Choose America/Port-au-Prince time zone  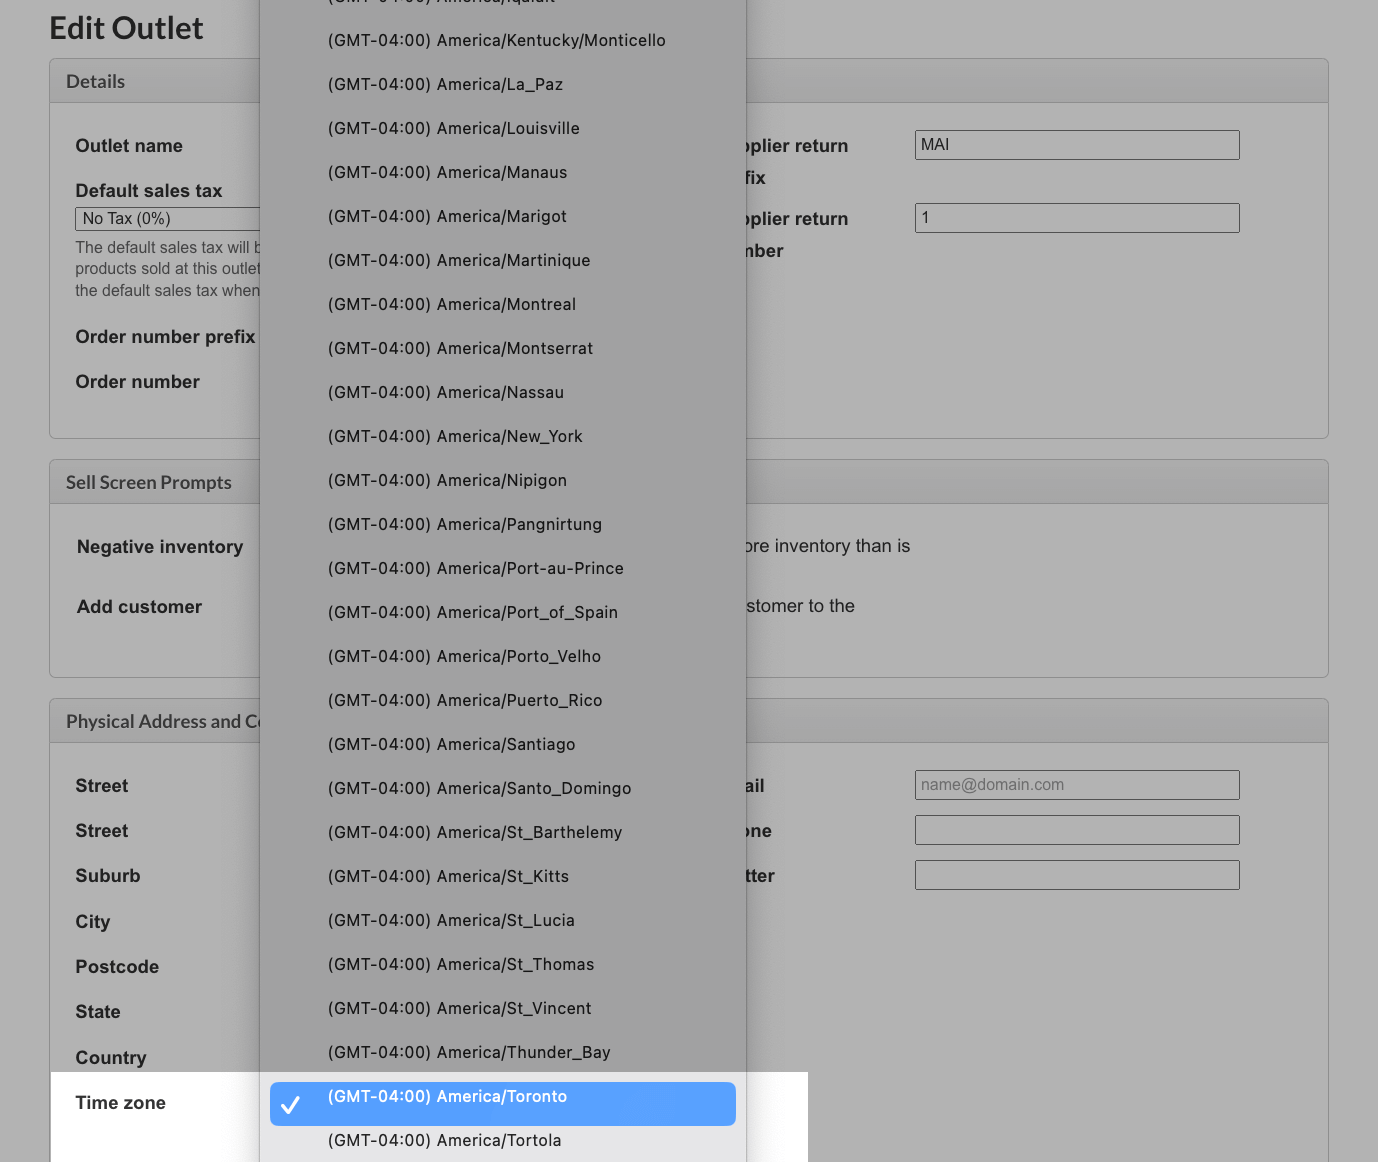point(475,569)
